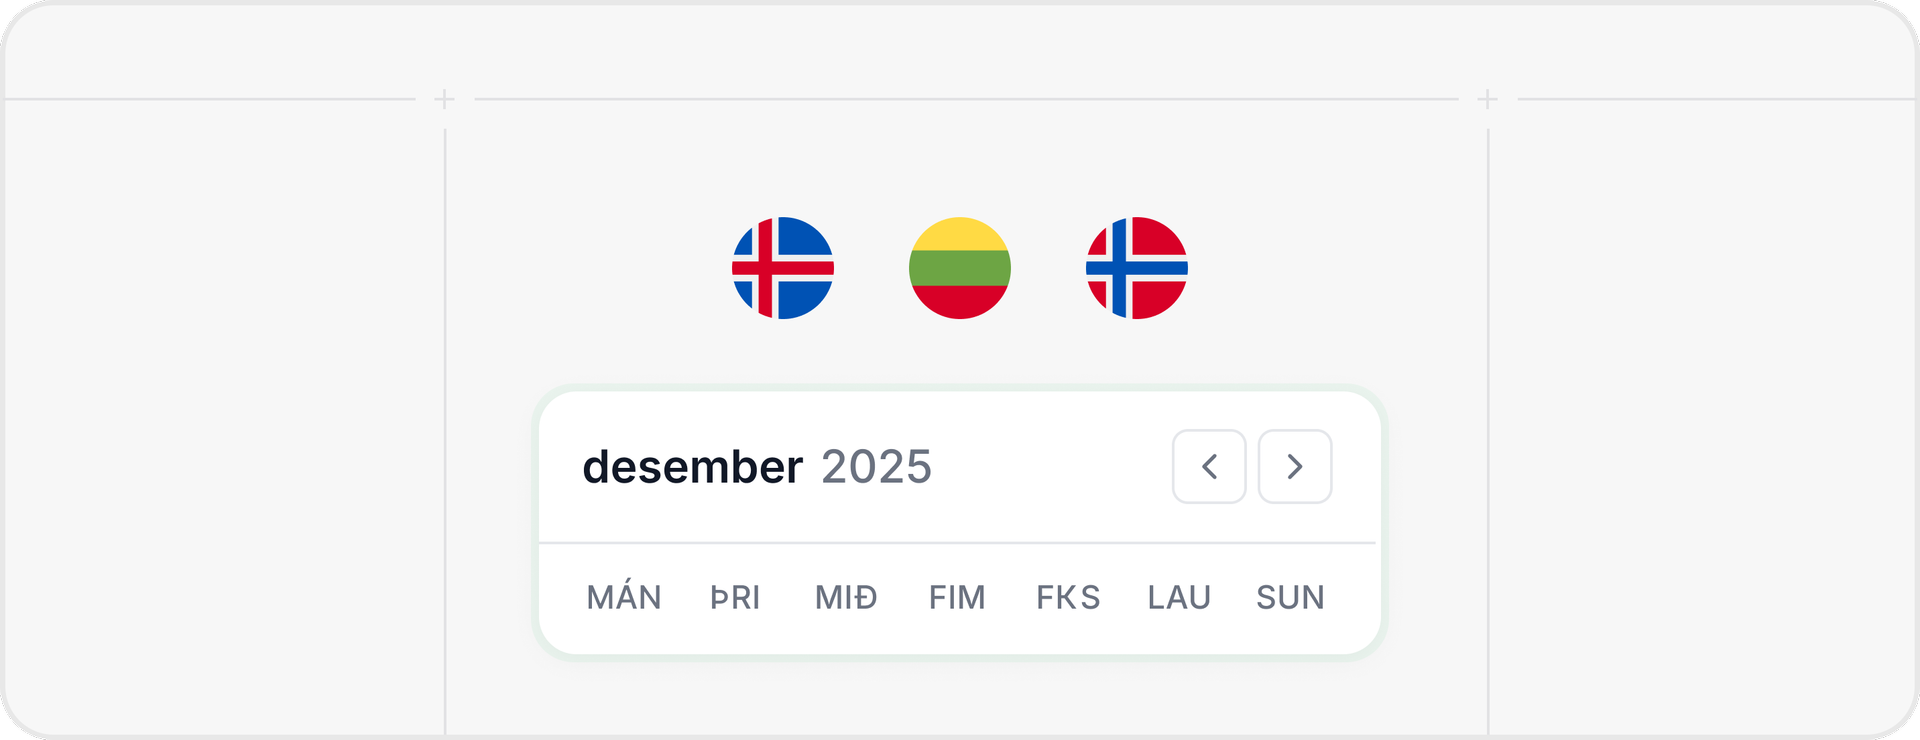
Task: Click the 2025 year text
Action: [876, 466]
